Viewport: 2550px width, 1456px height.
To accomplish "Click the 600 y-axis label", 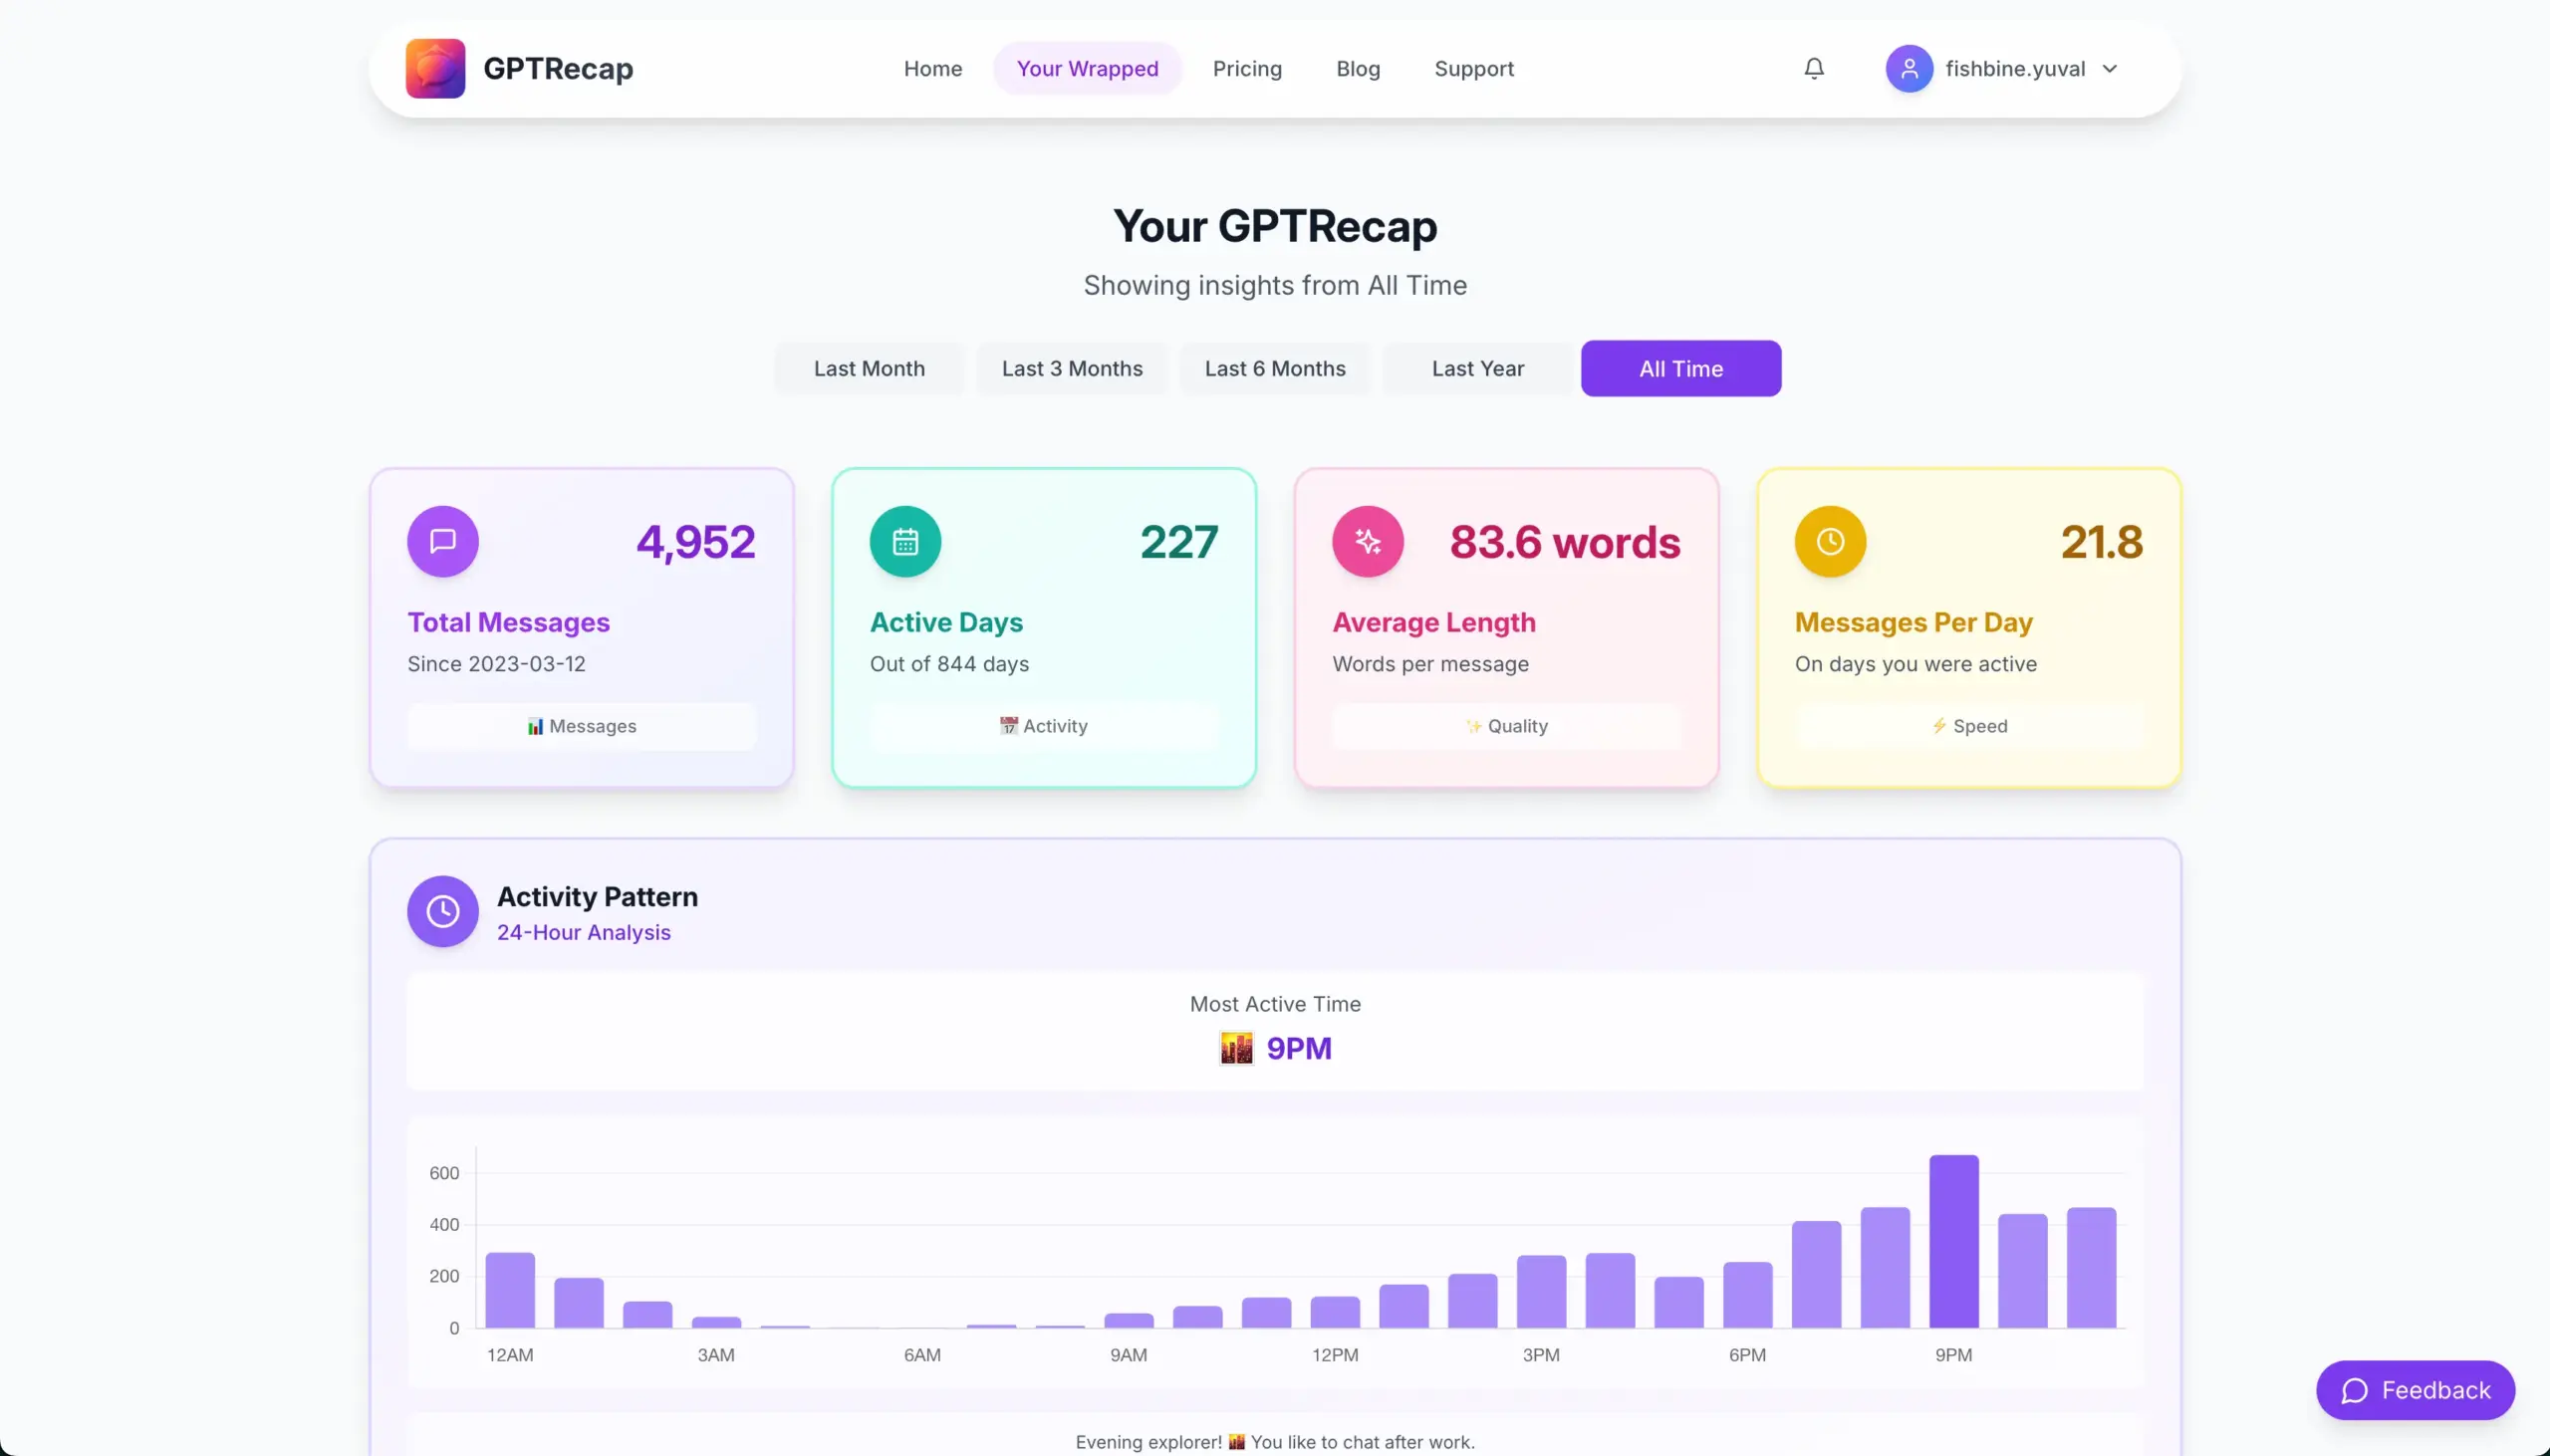I will tap(444, 1173).
